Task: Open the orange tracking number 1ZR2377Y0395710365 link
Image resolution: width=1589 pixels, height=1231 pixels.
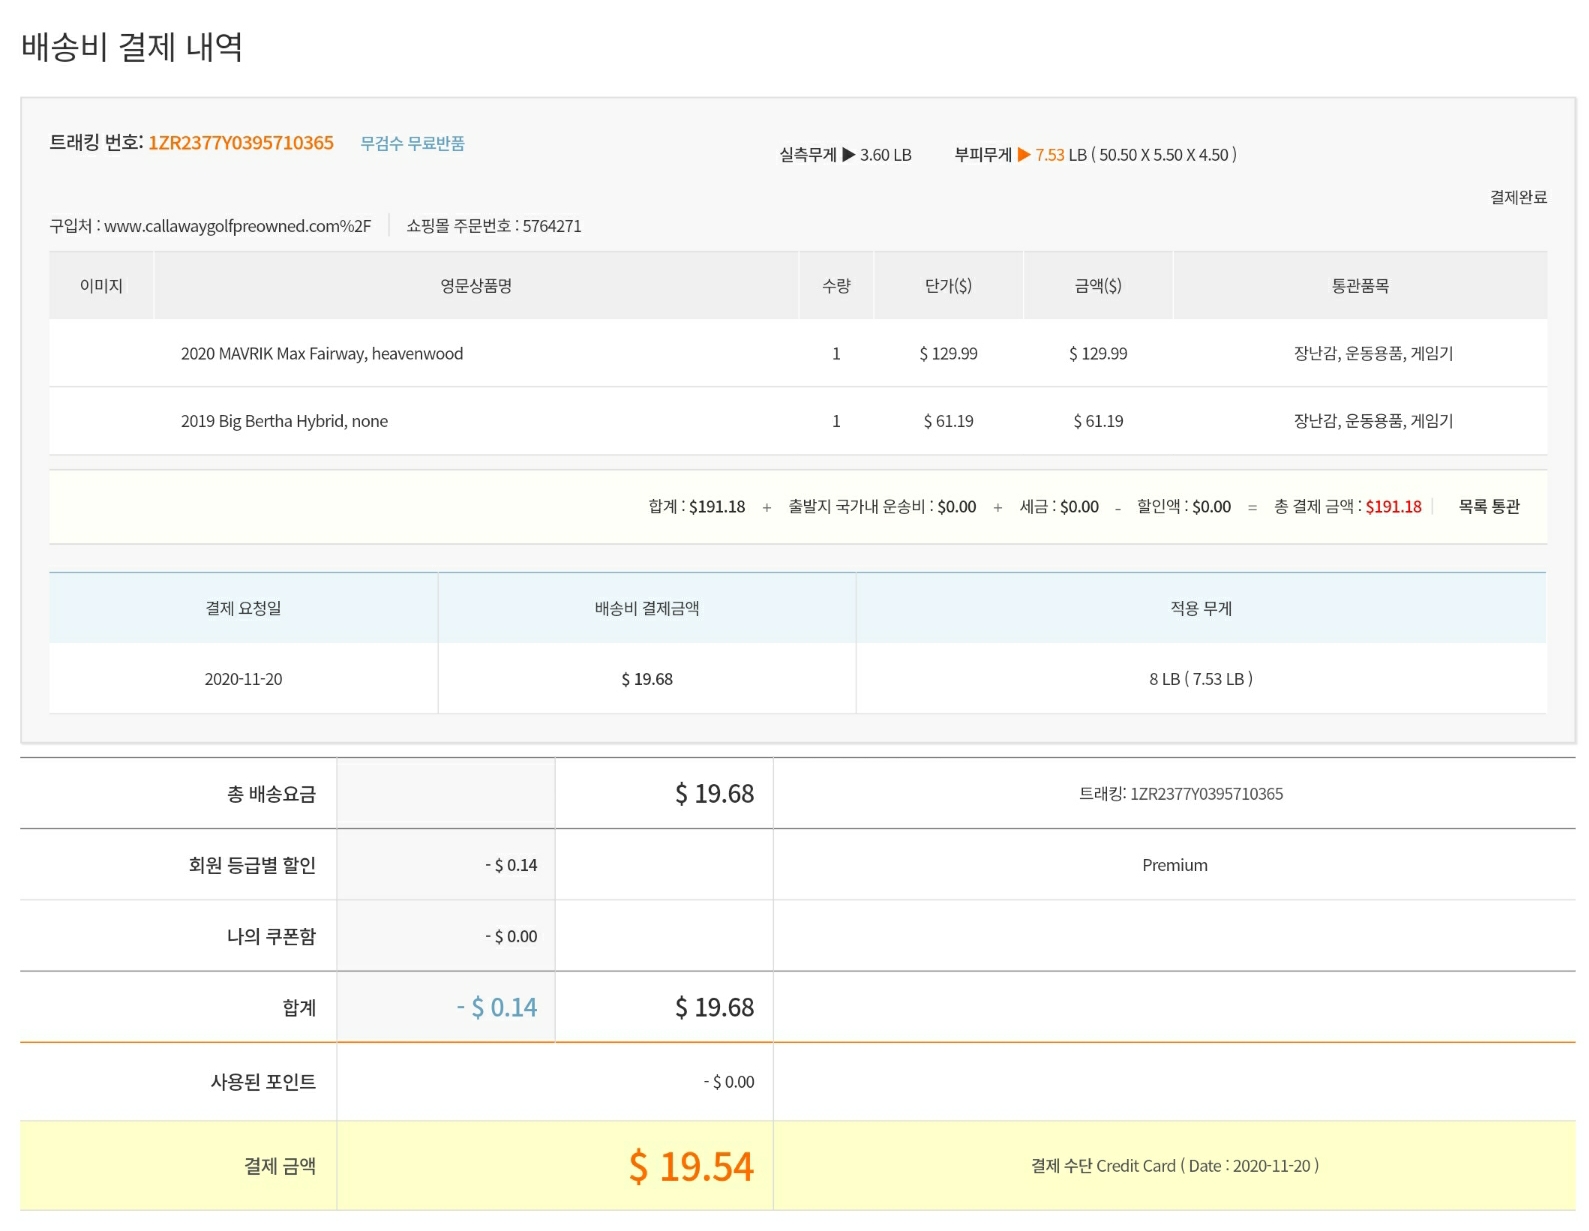Action: [x=241, y=143]
